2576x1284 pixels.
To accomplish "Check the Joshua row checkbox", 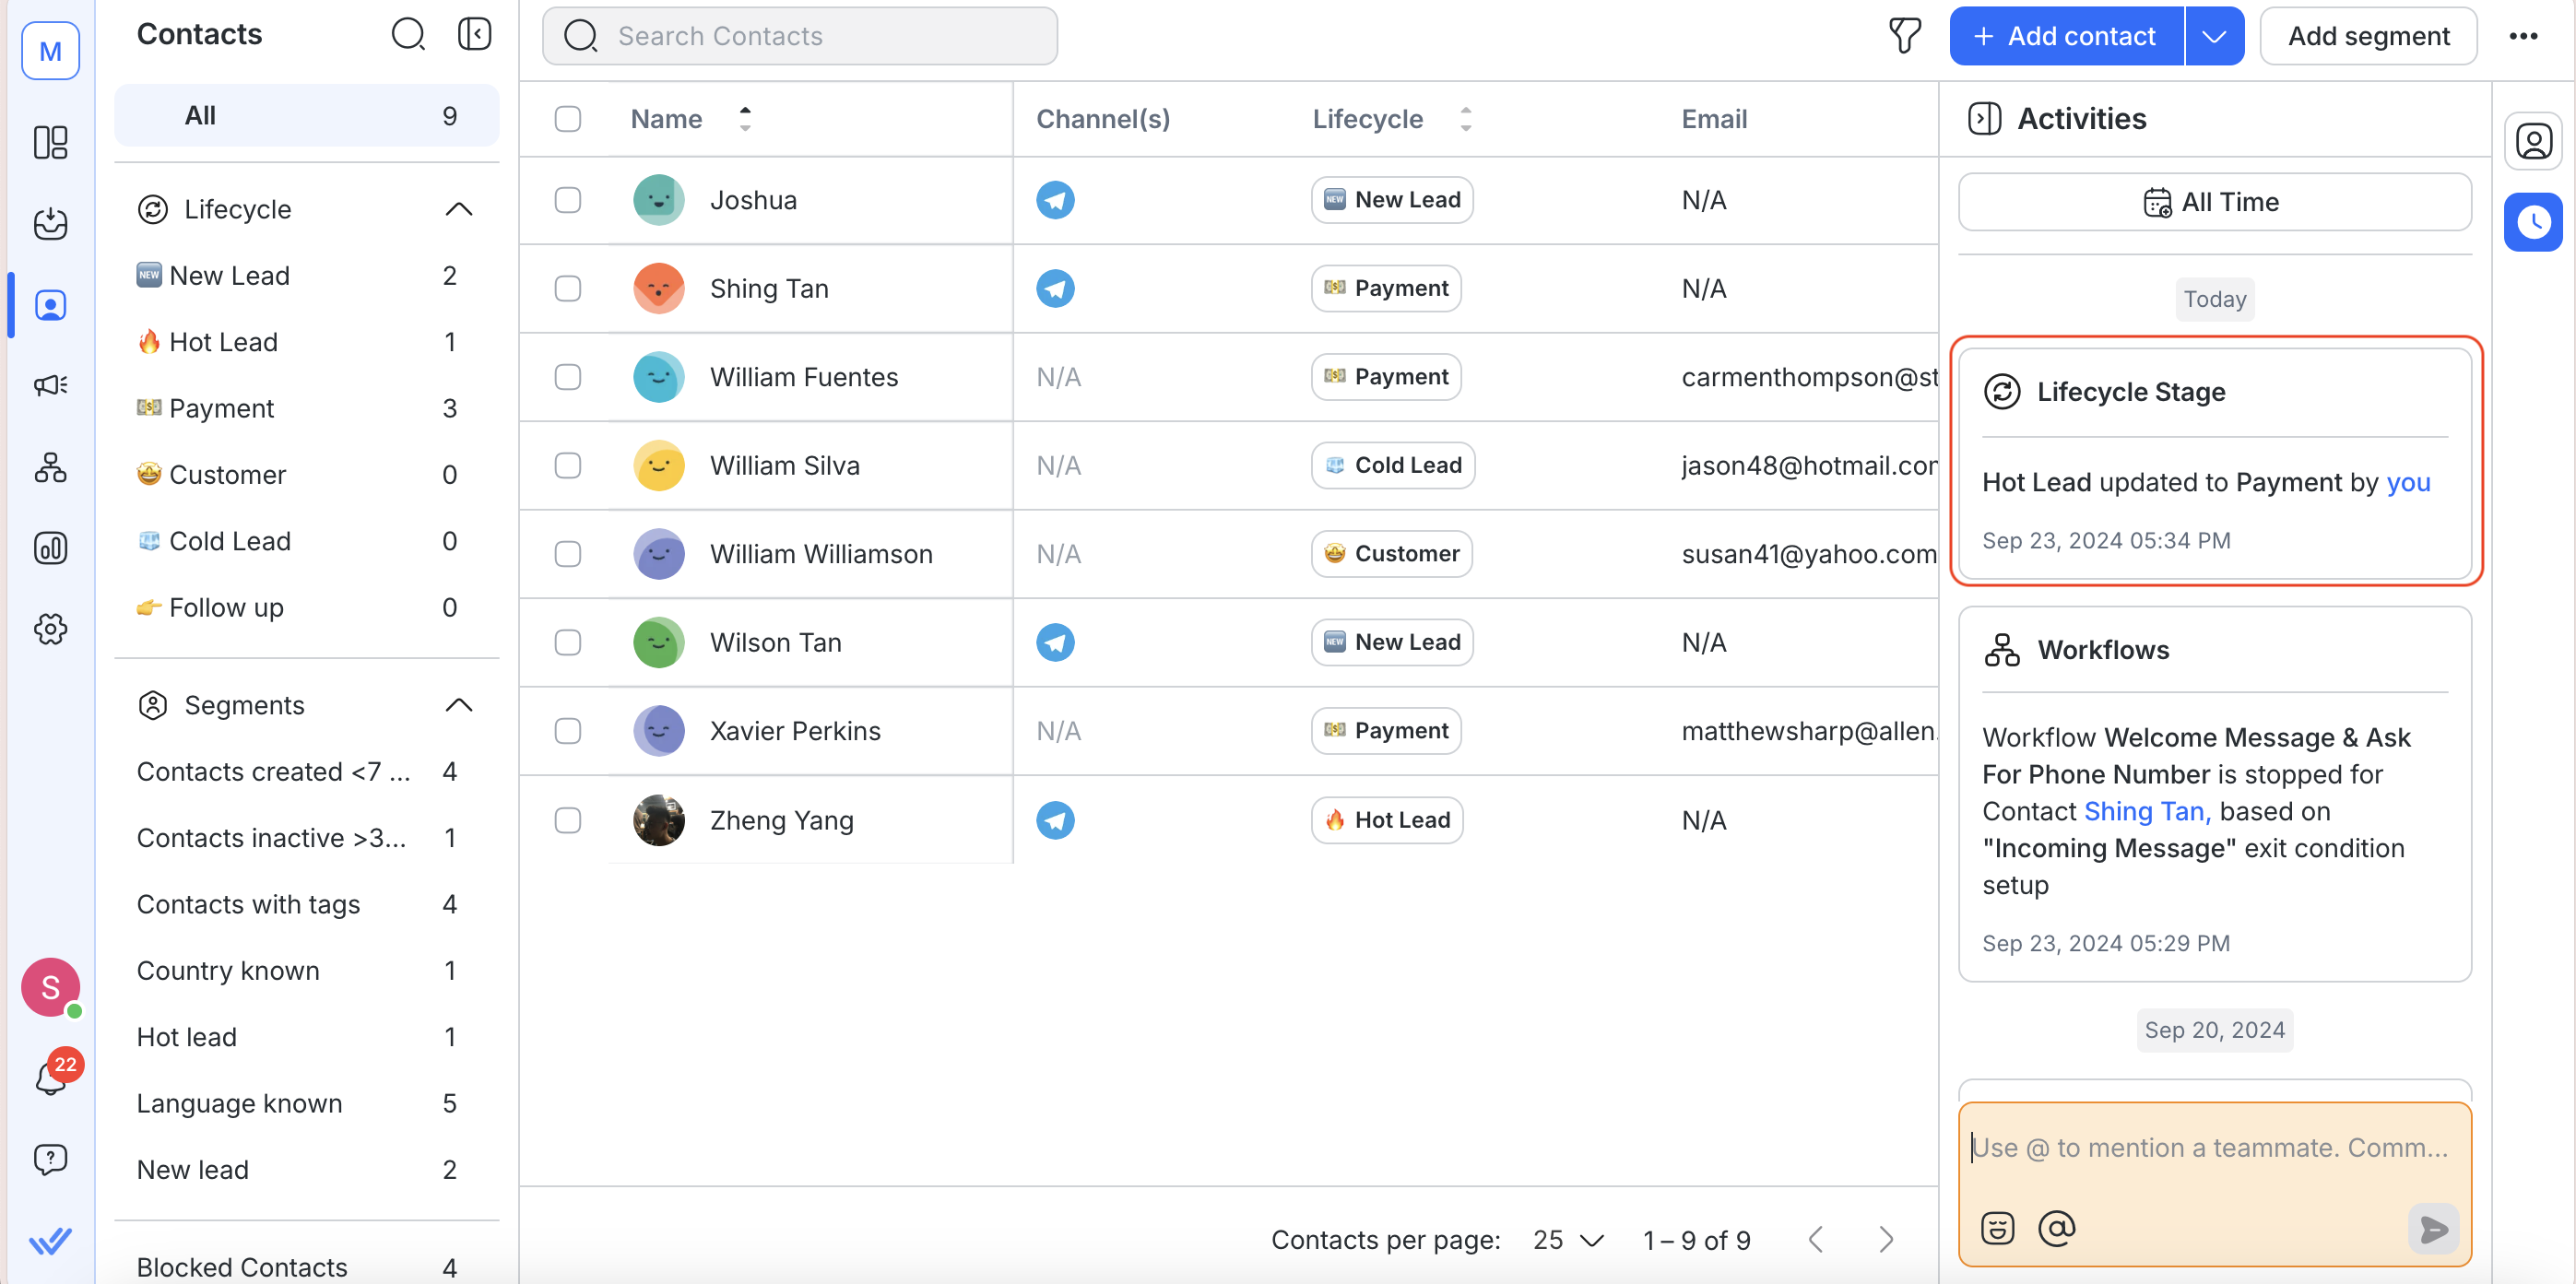I will coord(568,200).
